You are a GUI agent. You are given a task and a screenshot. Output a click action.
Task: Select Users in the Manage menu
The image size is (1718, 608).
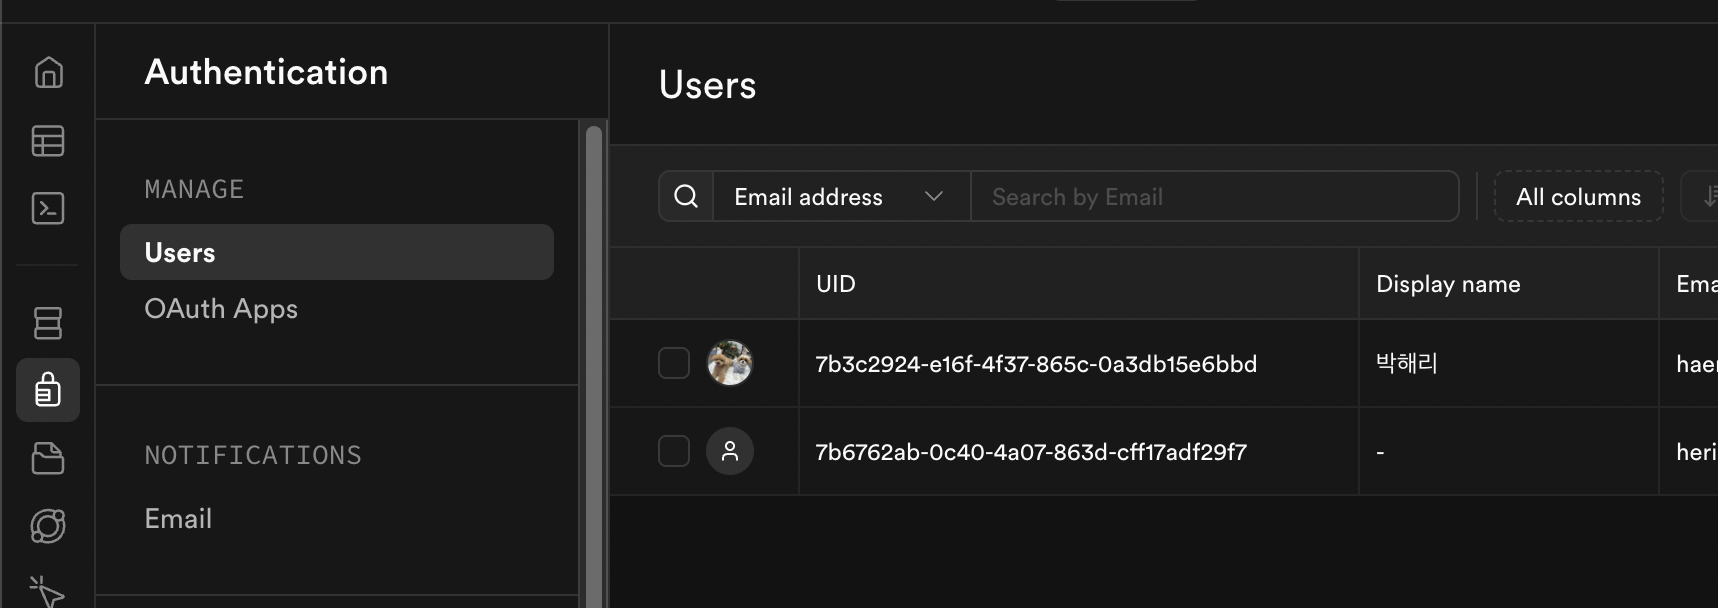coord(336,253)
